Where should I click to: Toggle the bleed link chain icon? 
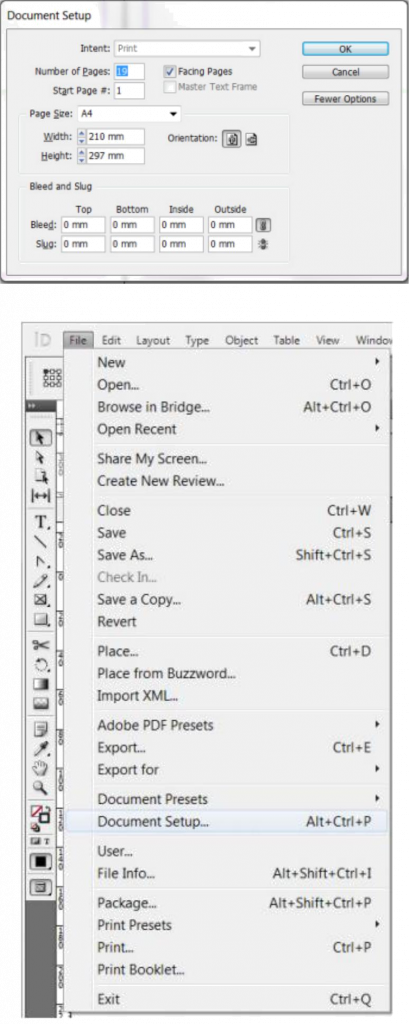click(x=263, y=225)
